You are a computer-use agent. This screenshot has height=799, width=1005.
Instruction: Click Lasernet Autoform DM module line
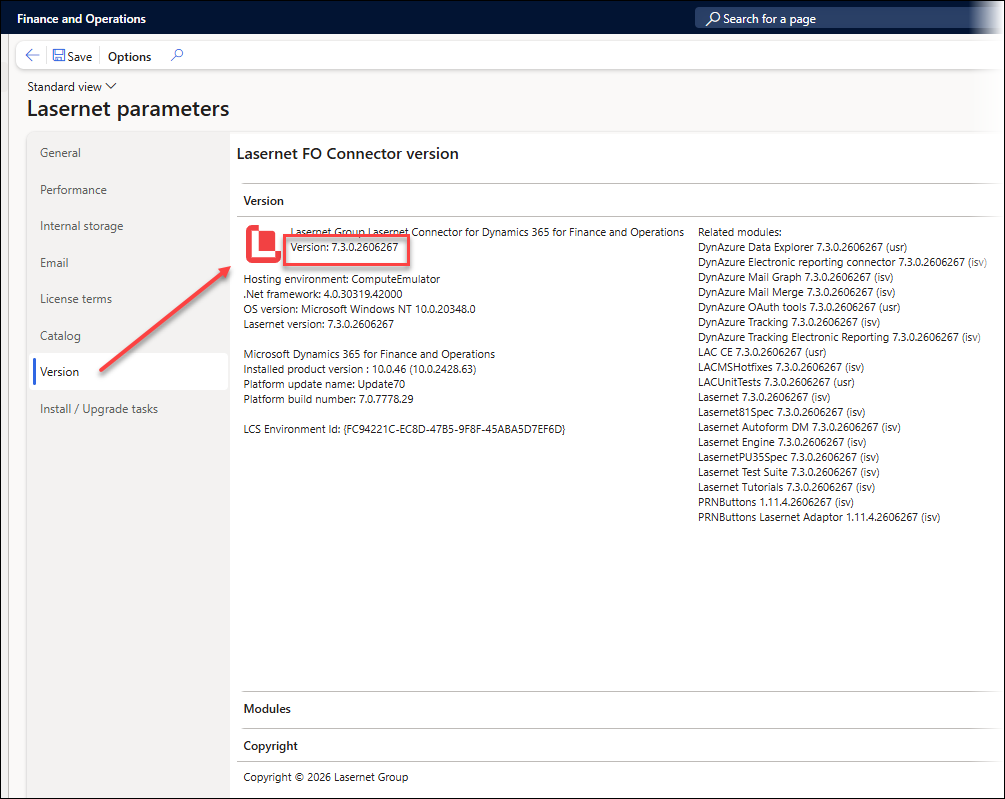(x=799, y=427)
